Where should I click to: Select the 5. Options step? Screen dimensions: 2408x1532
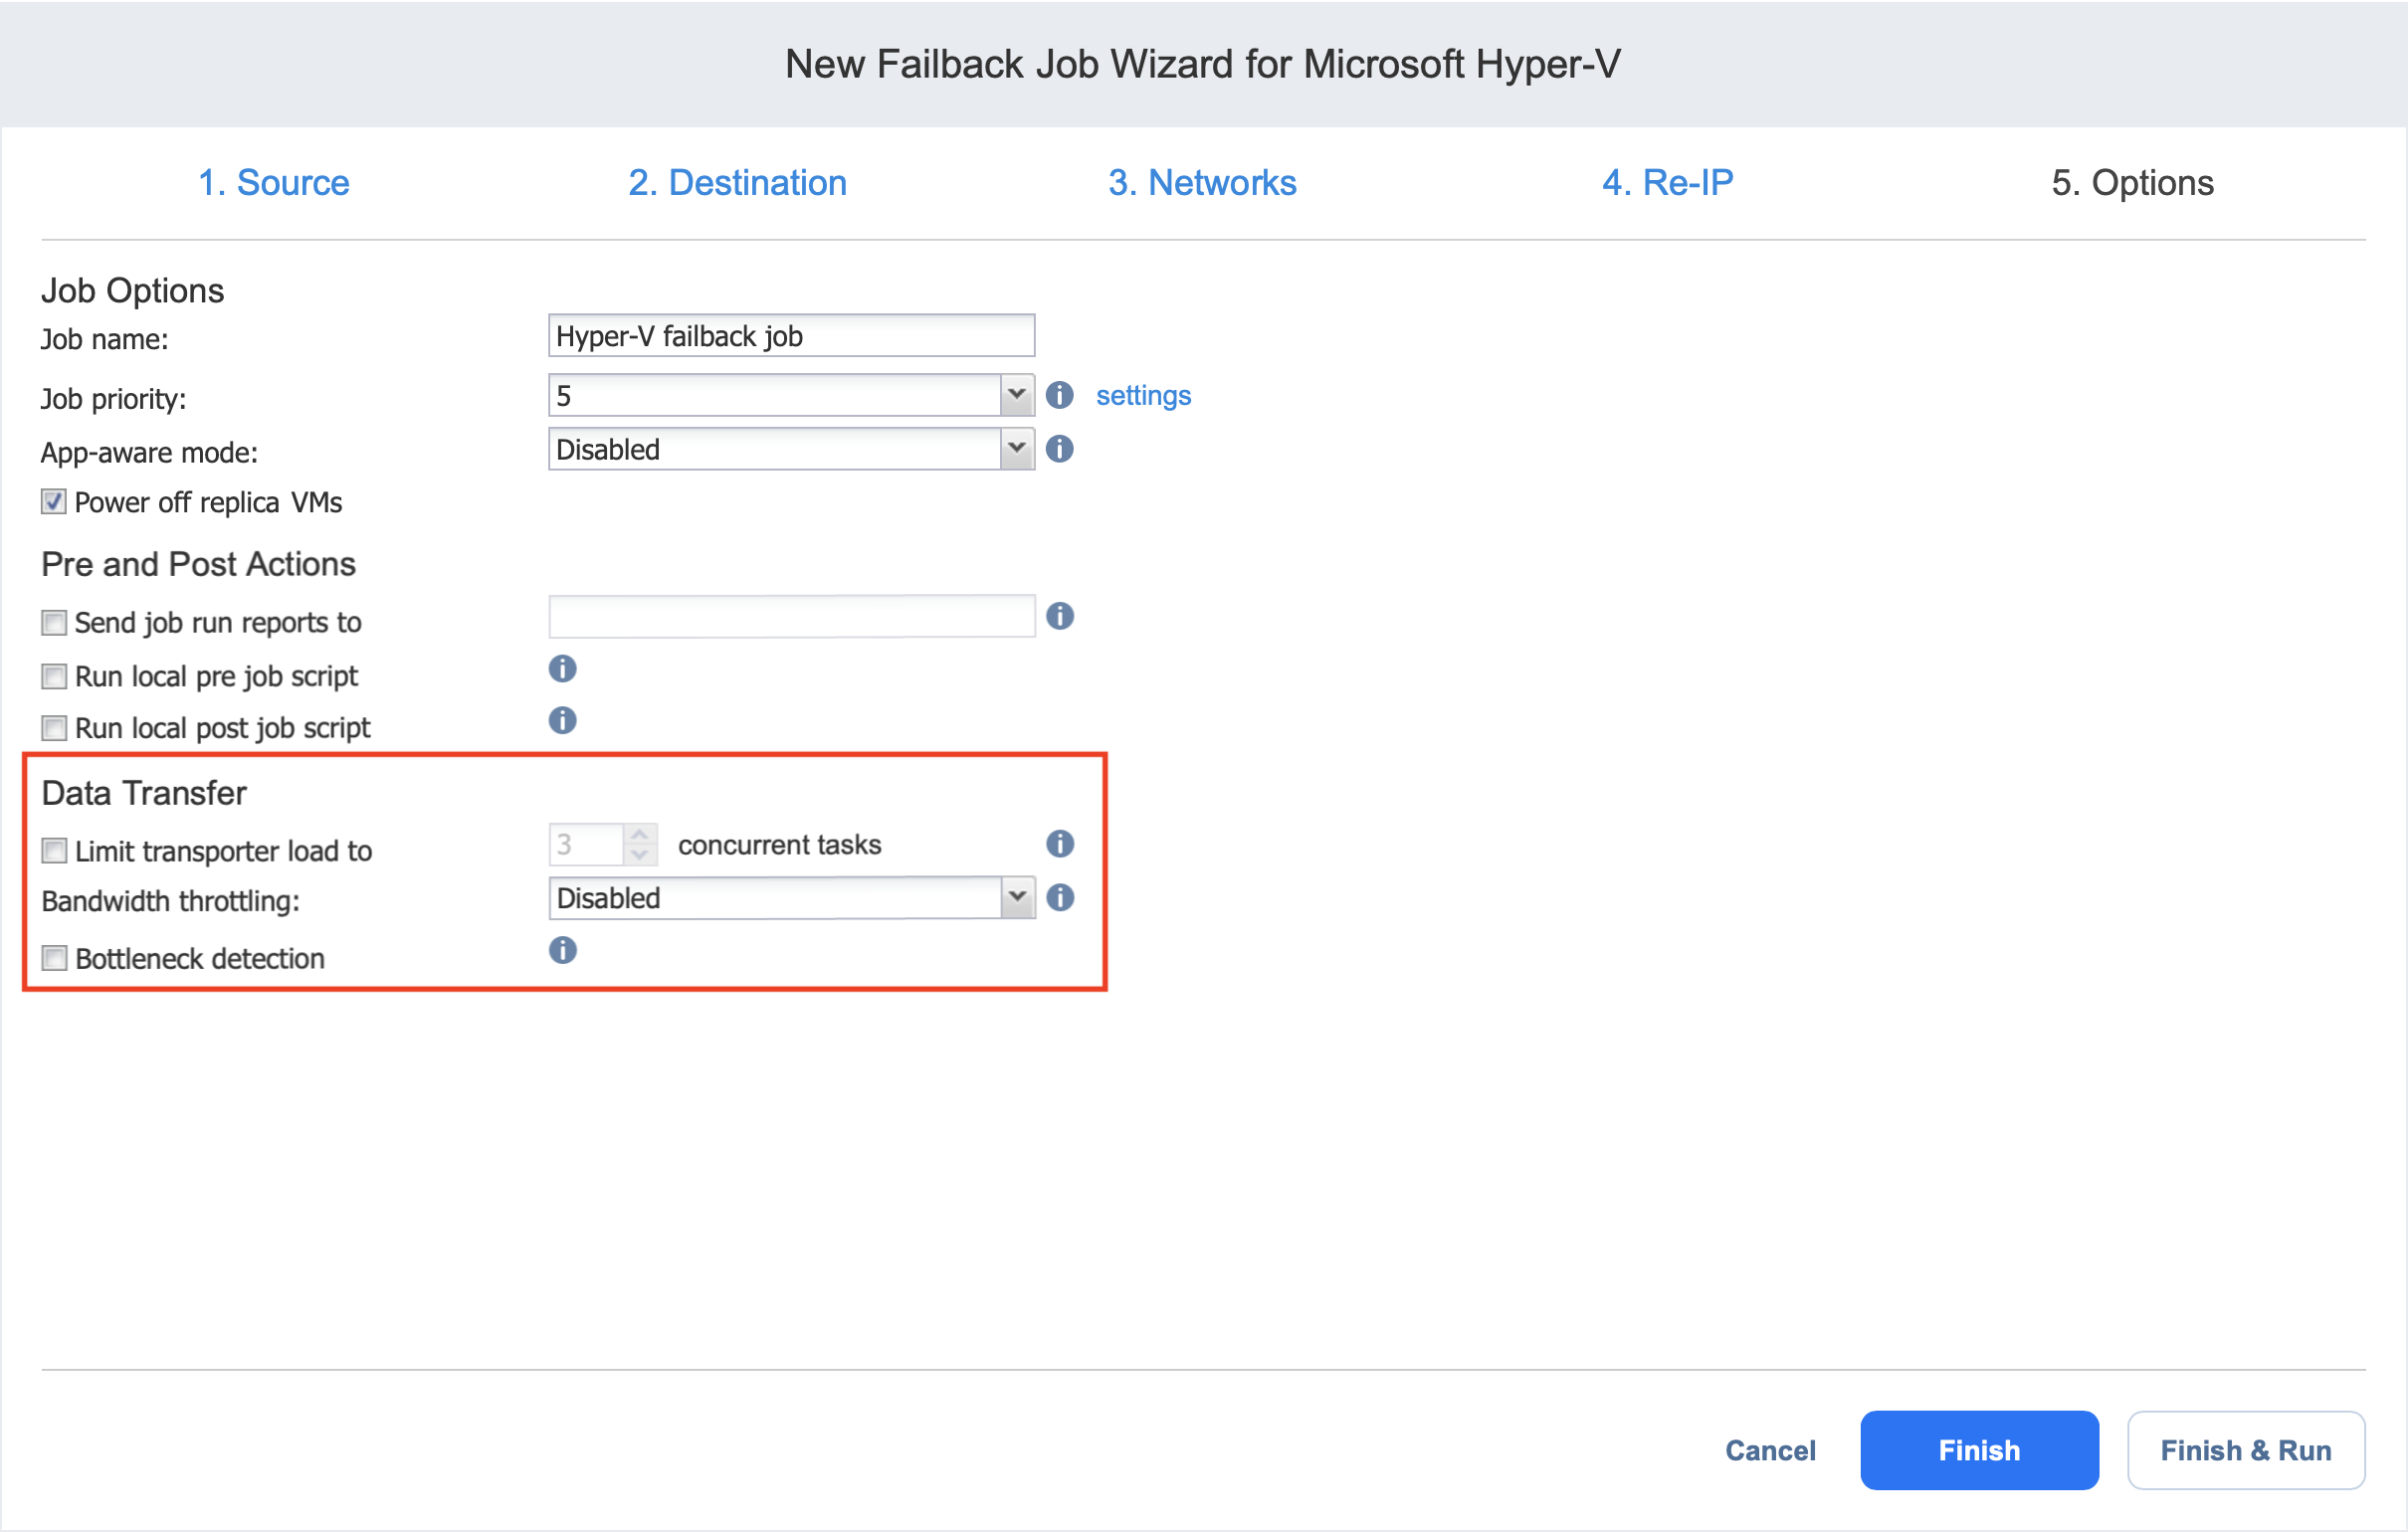[2133, 183]
